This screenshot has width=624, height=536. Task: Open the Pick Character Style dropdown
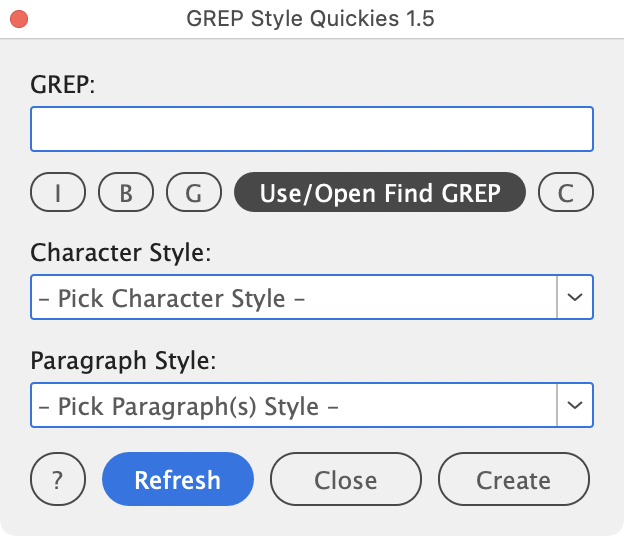pos(293,298)
